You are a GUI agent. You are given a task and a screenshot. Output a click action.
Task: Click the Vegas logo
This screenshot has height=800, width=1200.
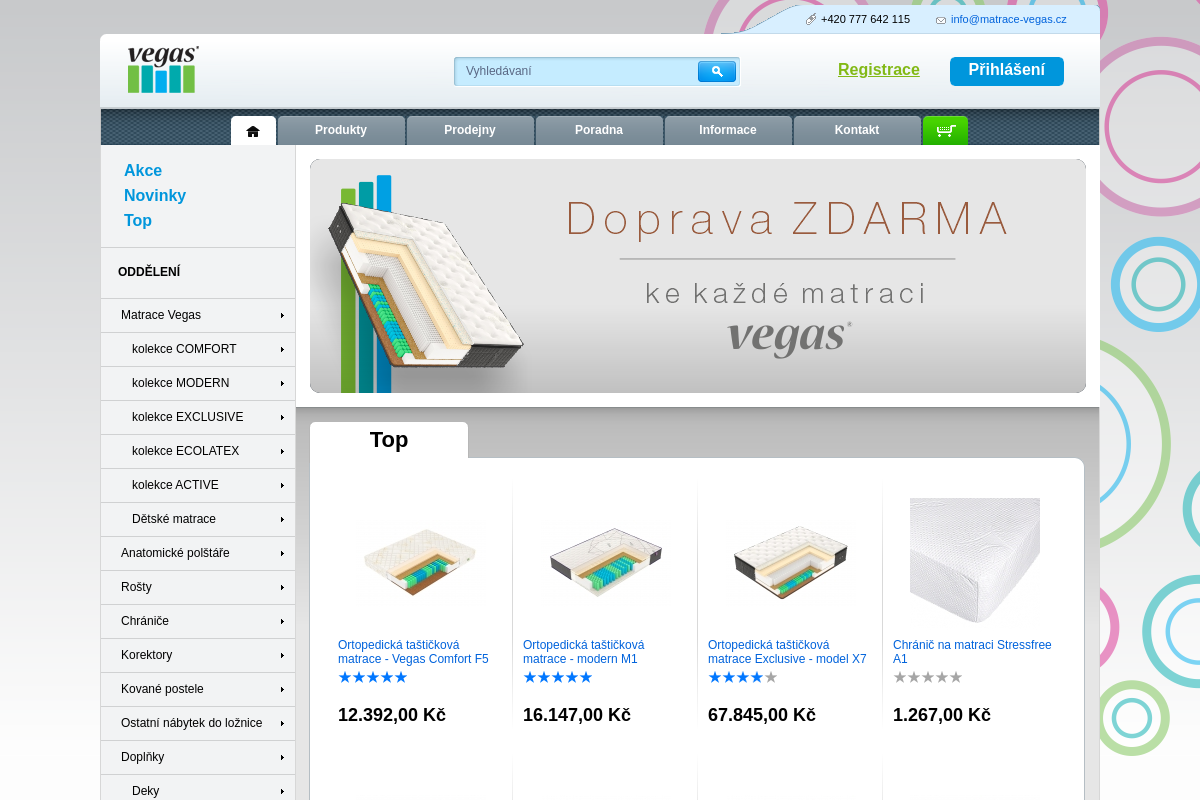pos(162,70)
